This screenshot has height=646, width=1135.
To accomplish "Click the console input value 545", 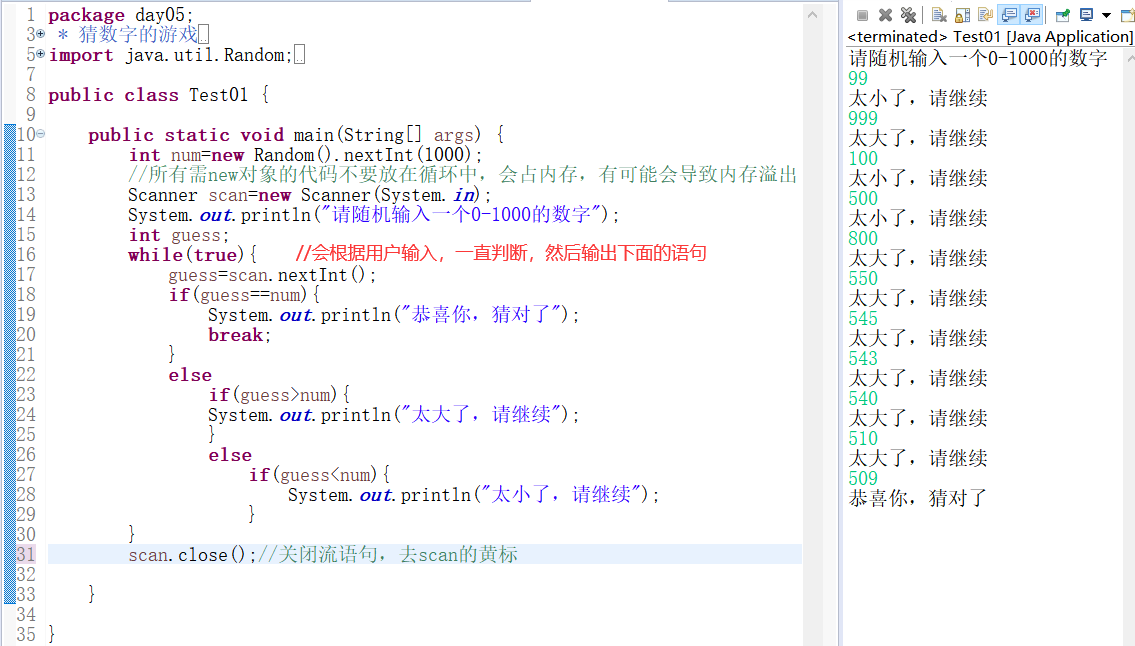I will (x=863, y=318).
